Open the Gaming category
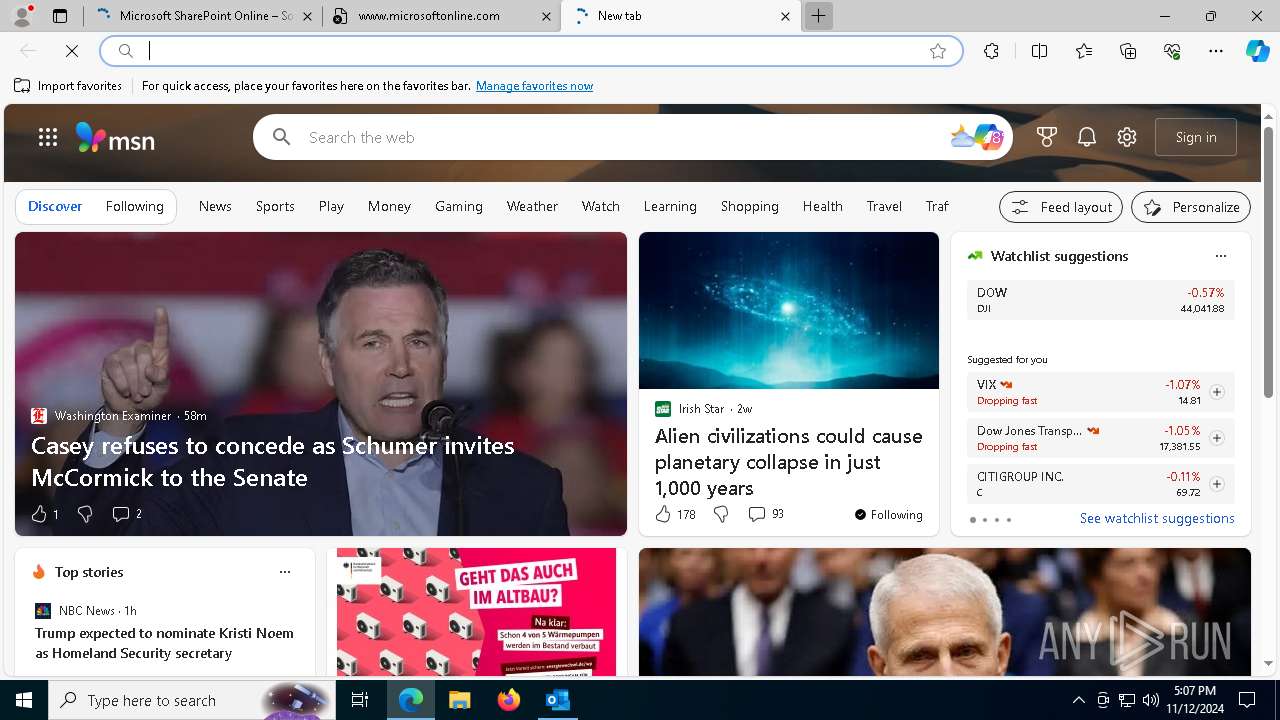The image size is (1280, 720). coord(459,206)
